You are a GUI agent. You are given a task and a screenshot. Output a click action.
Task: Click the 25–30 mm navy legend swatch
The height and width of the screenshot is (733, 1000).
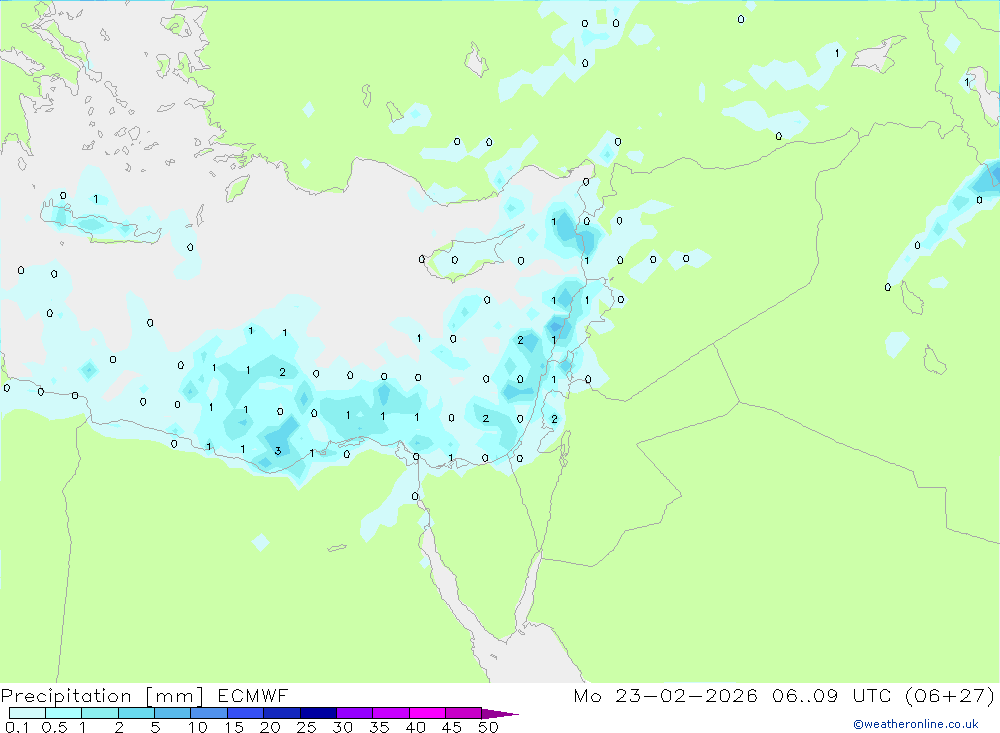point(318,713)
